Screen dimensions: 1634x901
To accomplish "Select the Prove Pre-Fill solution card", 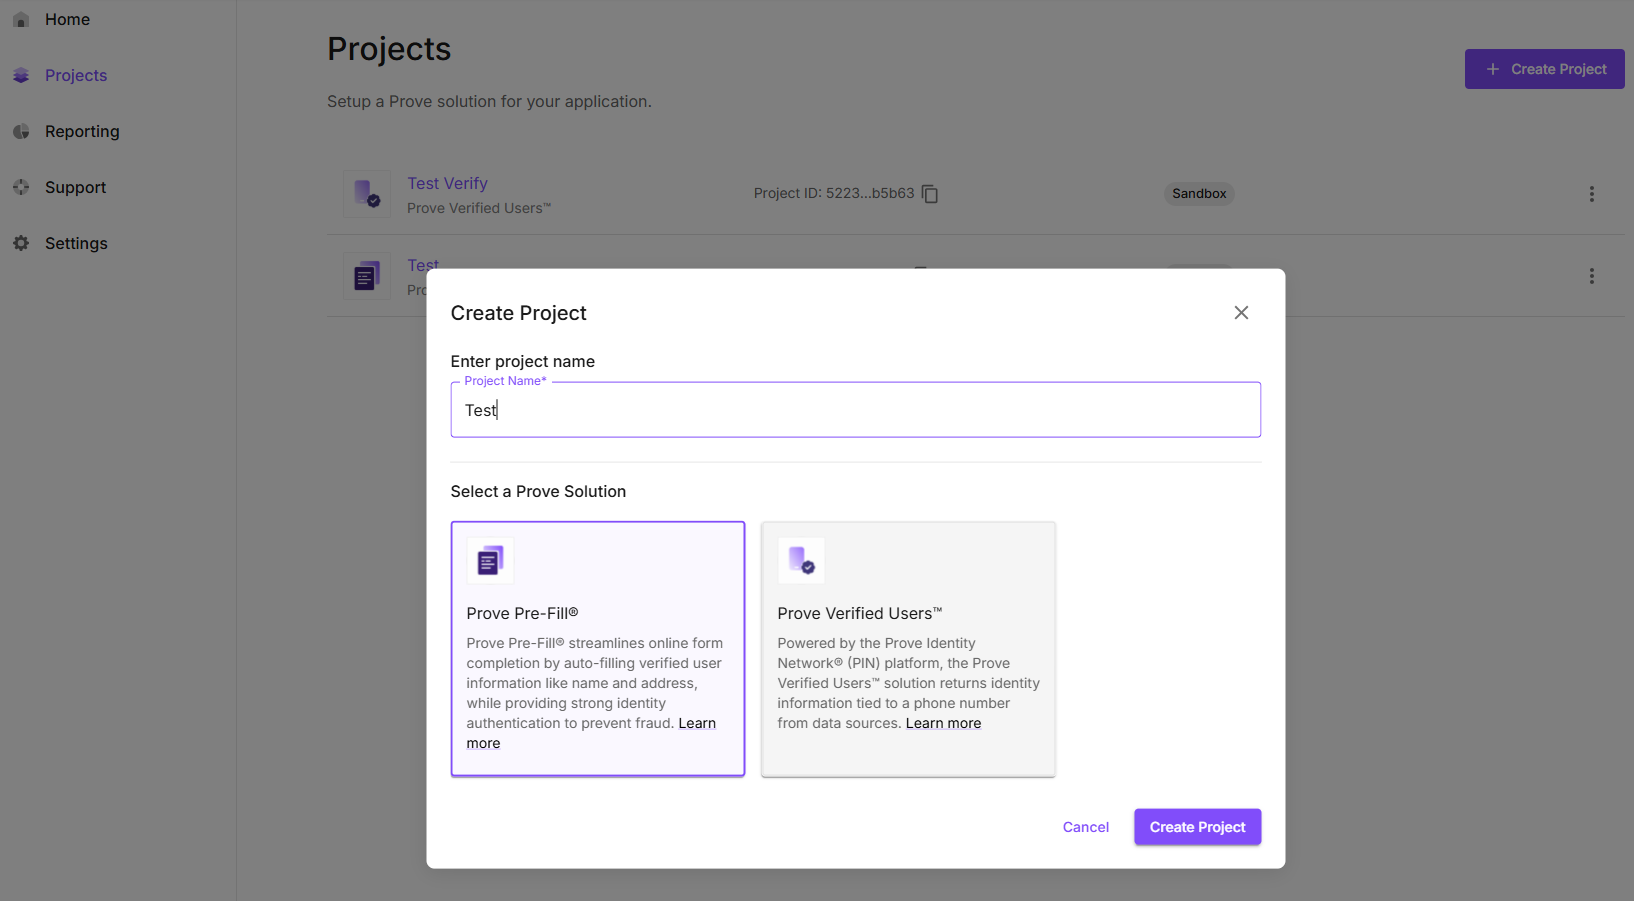I will (x=598, y=648).
